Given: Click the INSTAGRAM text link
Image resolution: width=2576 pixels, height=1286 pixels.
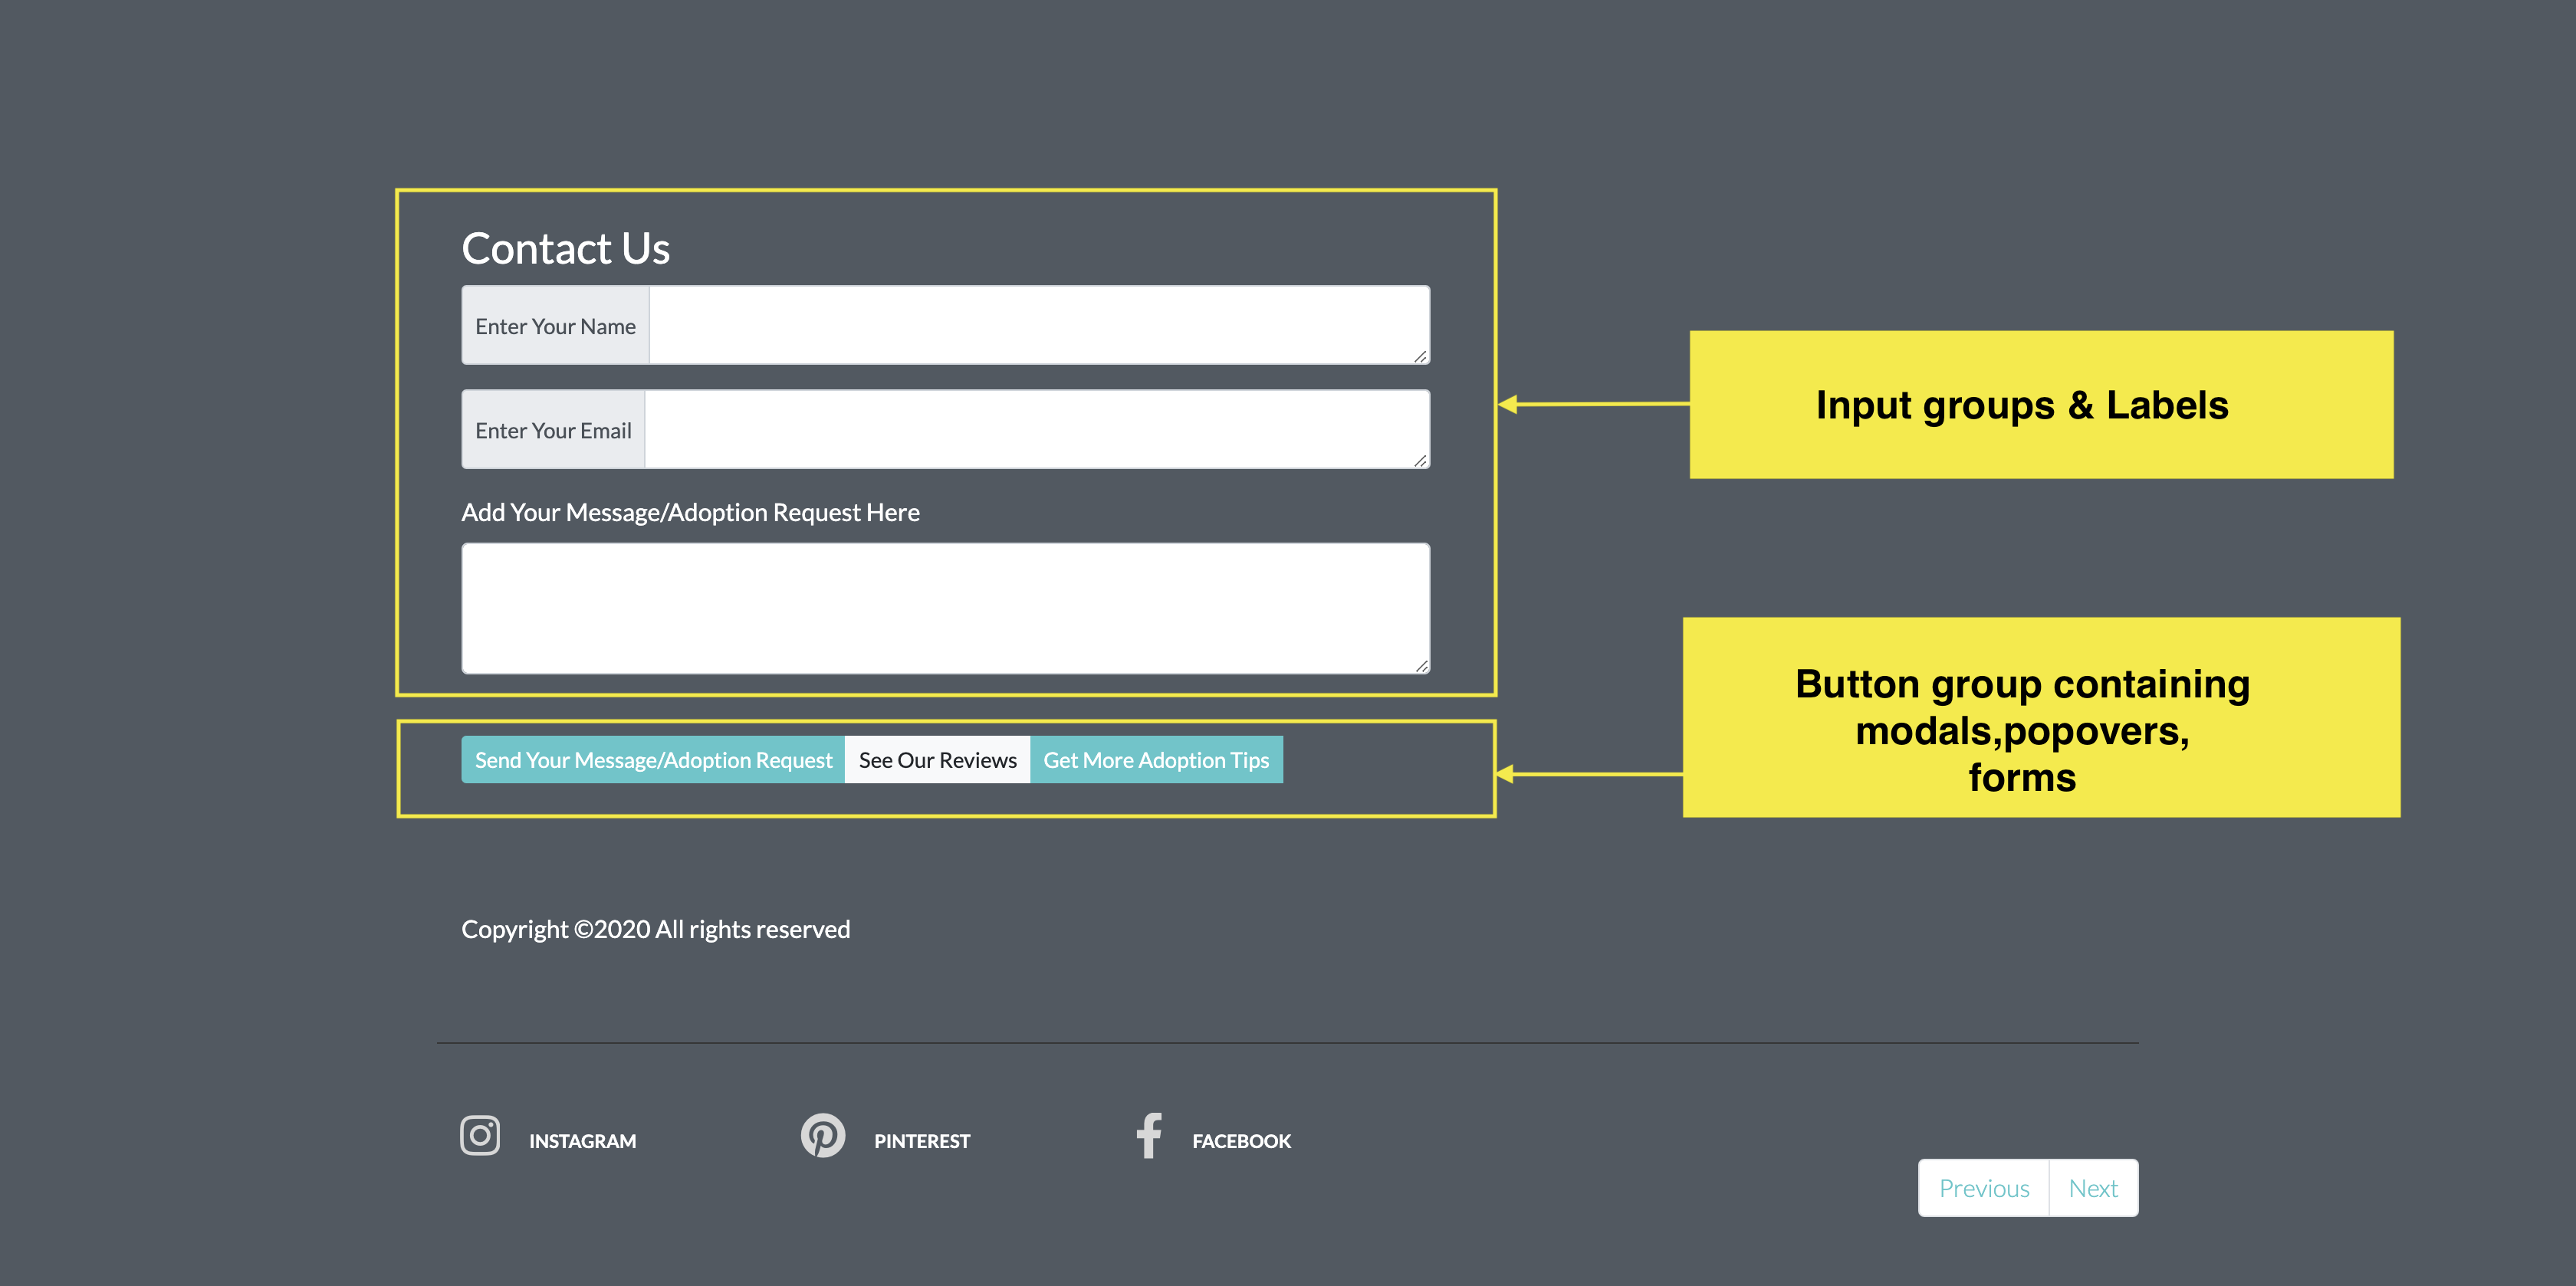Looking at the screenshot, I should coord(582,1140).
